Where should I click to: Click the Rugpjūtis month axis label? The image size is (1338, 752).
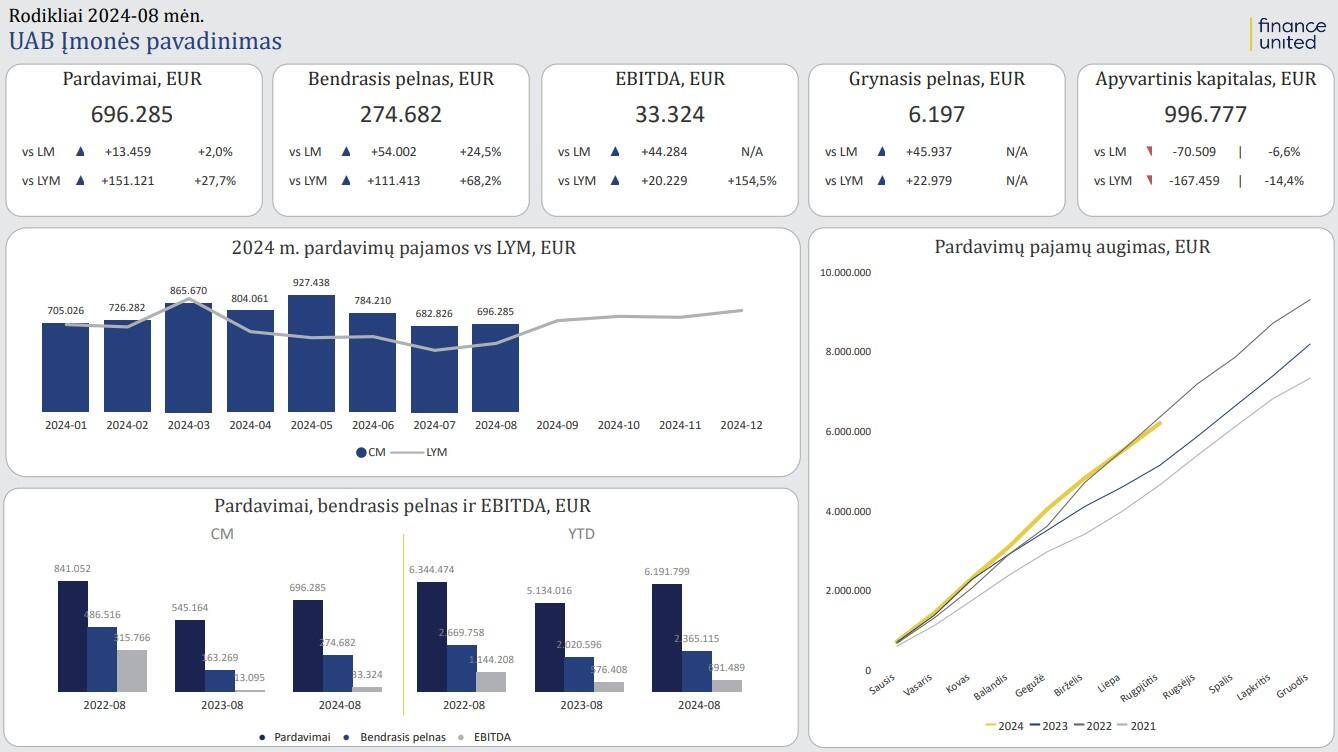1140,689
